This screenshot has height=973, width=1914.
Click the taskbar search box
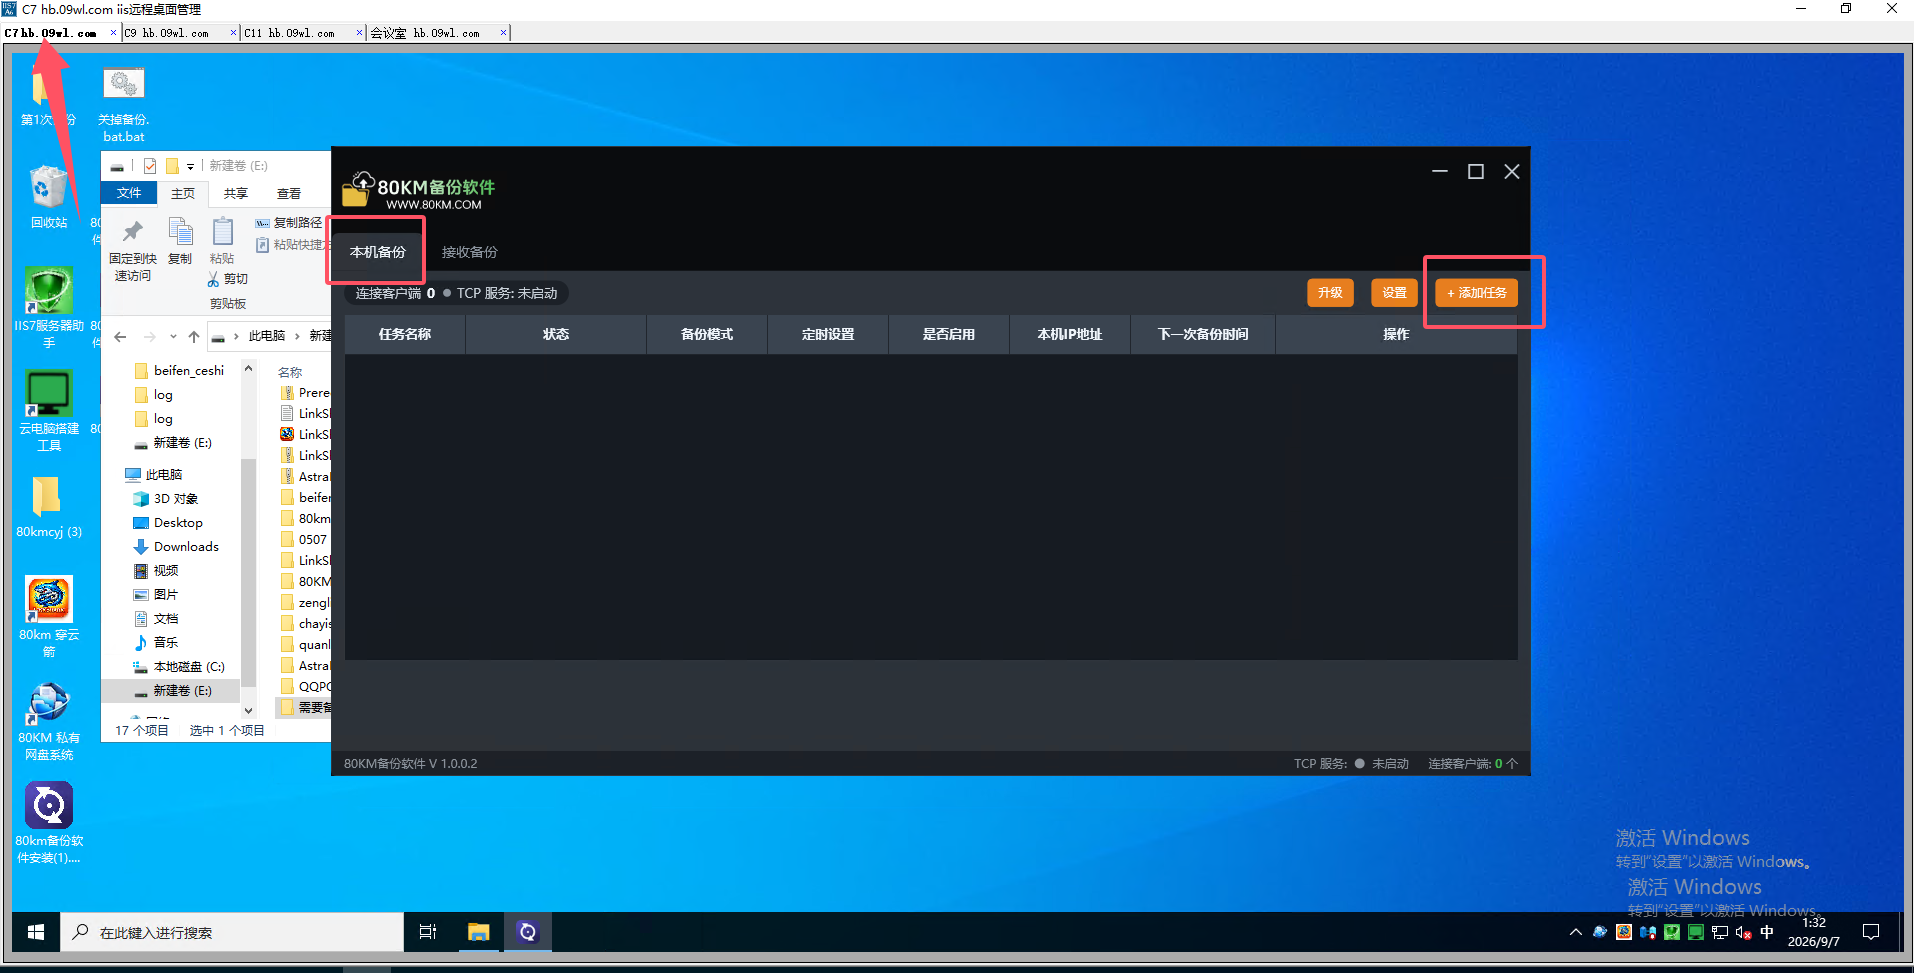pyautogui.click(x=232, y=932)
